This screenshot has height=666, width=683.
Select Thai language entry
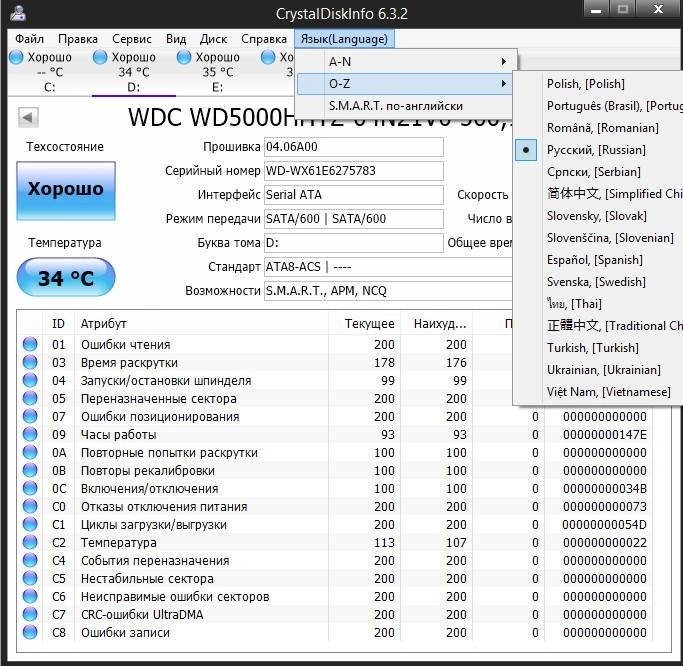(x=598, y=304)
